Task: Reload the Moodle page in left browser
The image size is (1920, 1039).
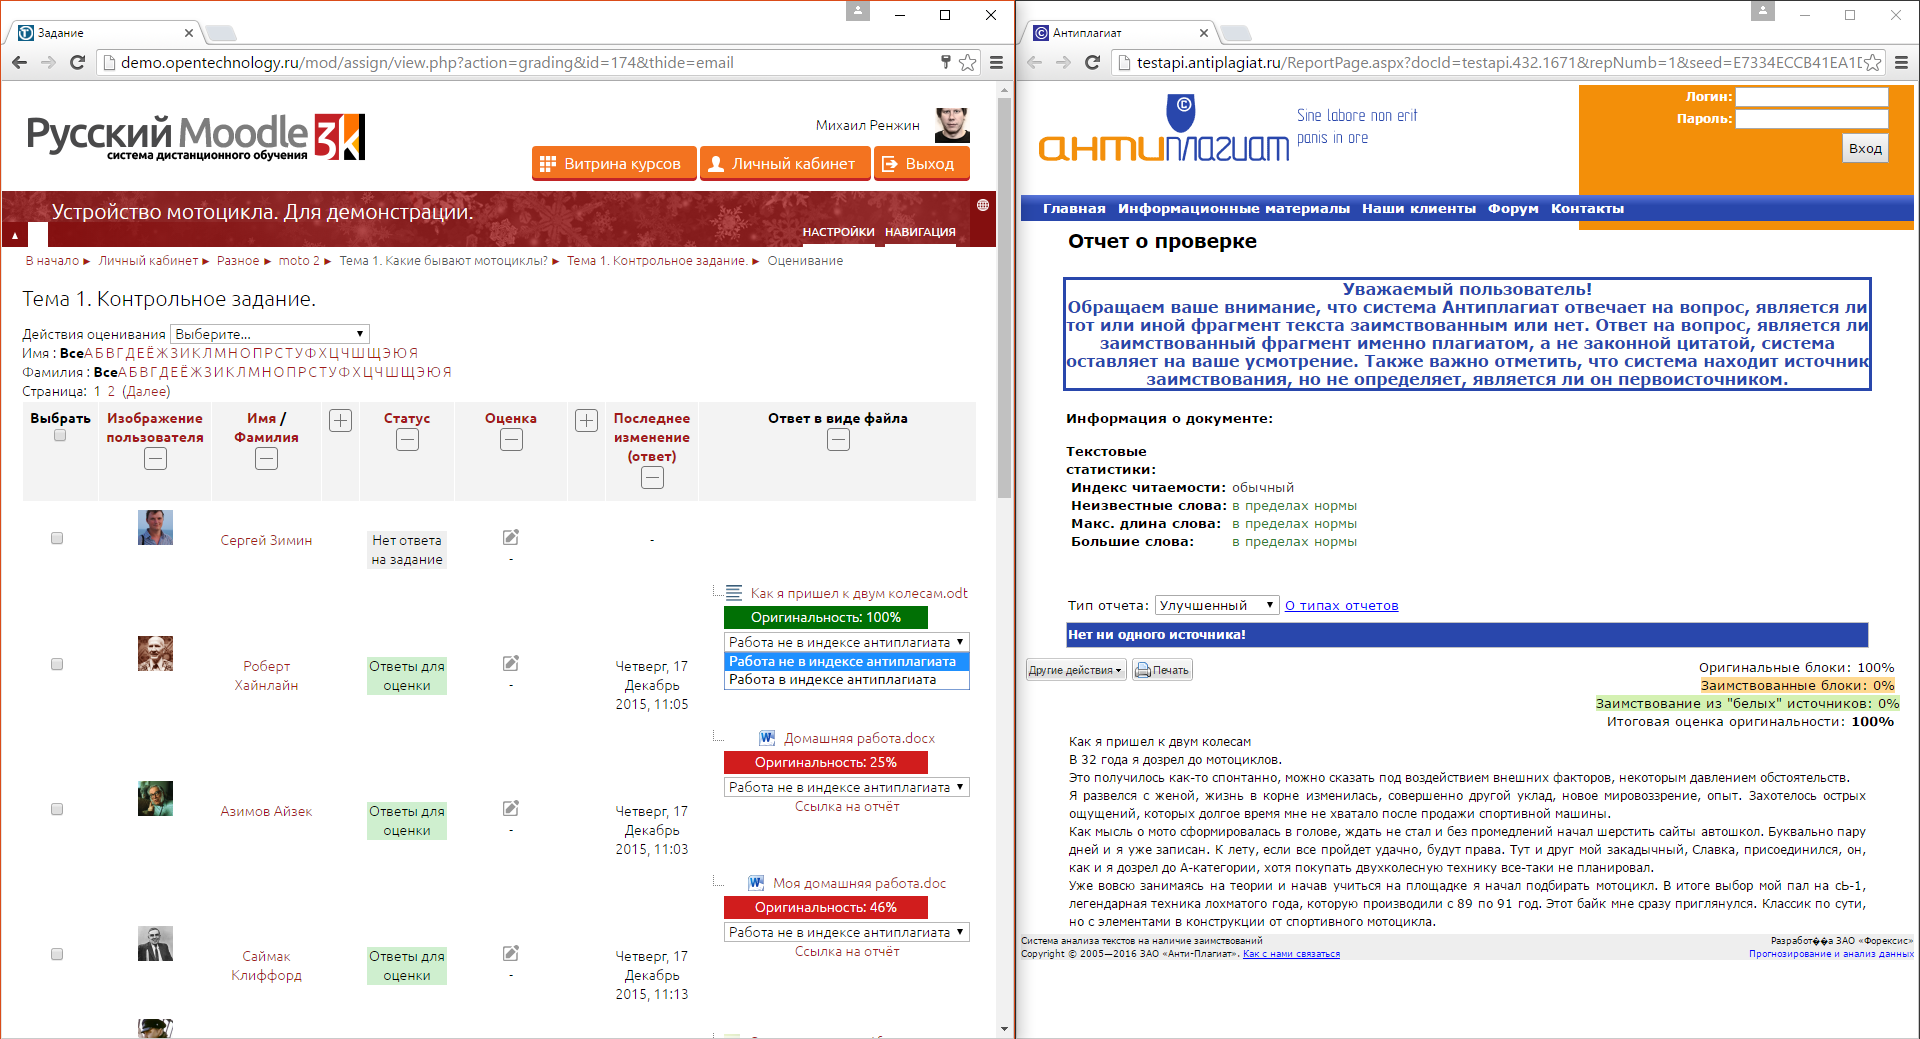Action: click(x=77, y=62)
